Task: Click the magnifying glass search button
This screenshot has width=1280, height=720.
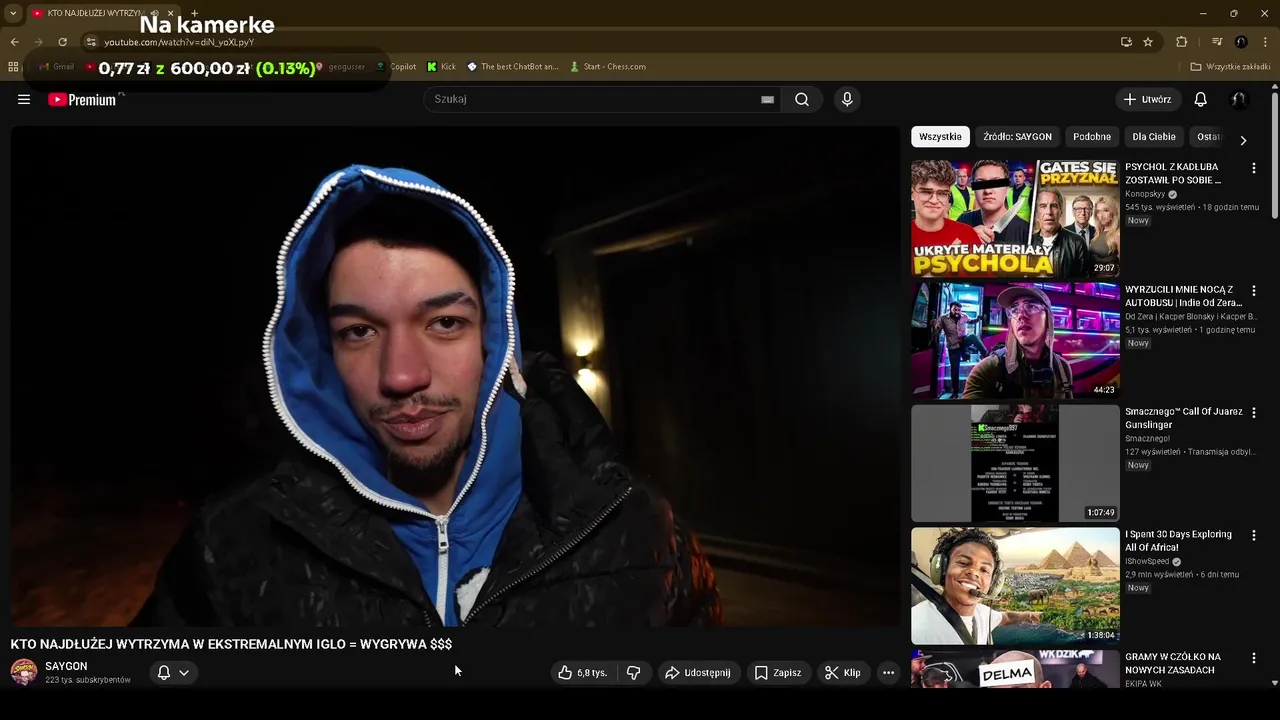Action: pyautogui.click(x=802, y=99)
